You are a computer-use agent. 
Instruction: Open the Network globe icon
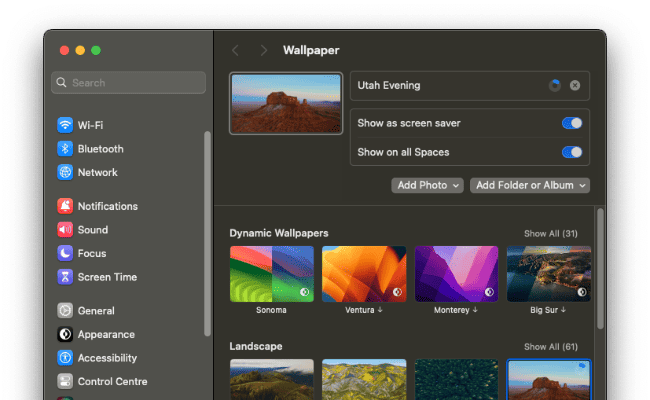tap(65, 172)
